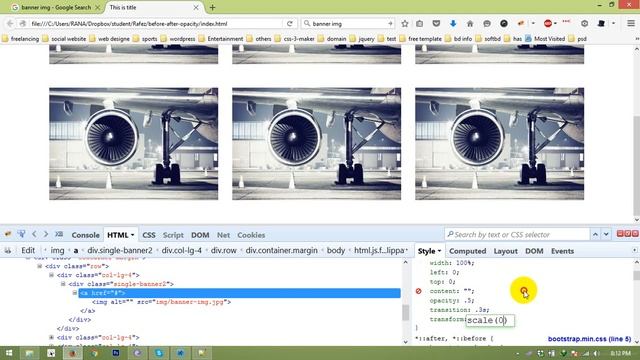Open the Windows Start button
This screenshot has height=360, width=640.
(8, 353)
